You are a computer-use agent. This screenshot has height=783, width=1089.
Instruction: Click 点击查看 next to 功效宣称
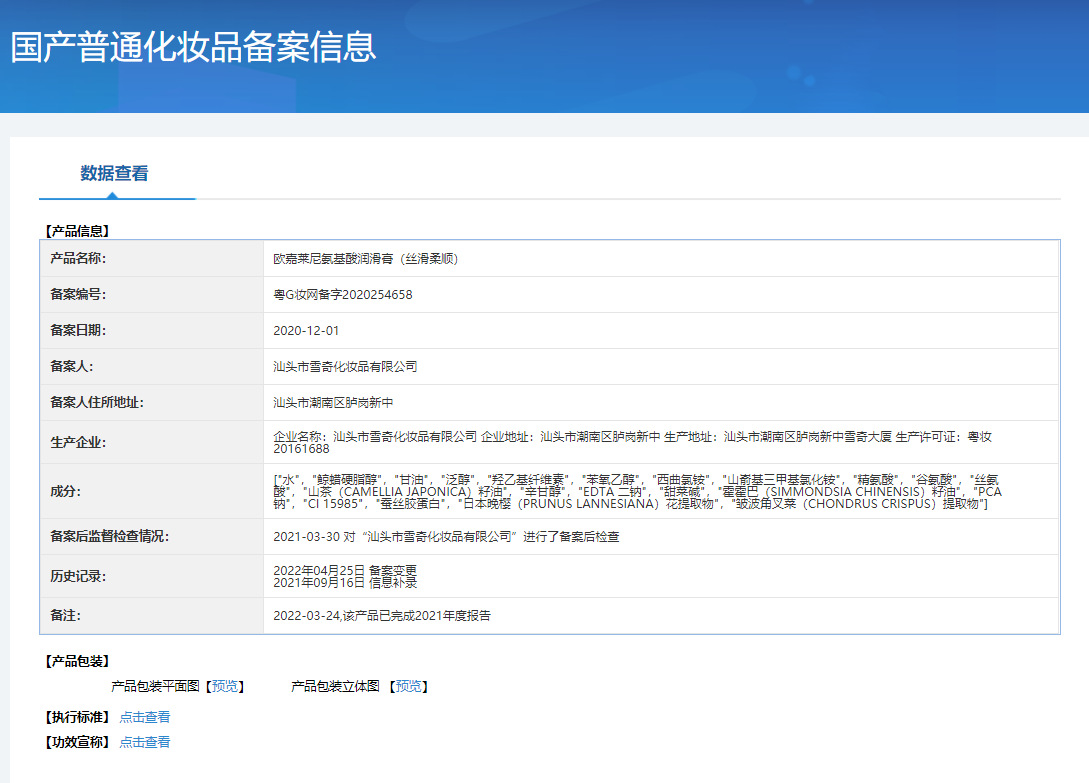point(144,742)
